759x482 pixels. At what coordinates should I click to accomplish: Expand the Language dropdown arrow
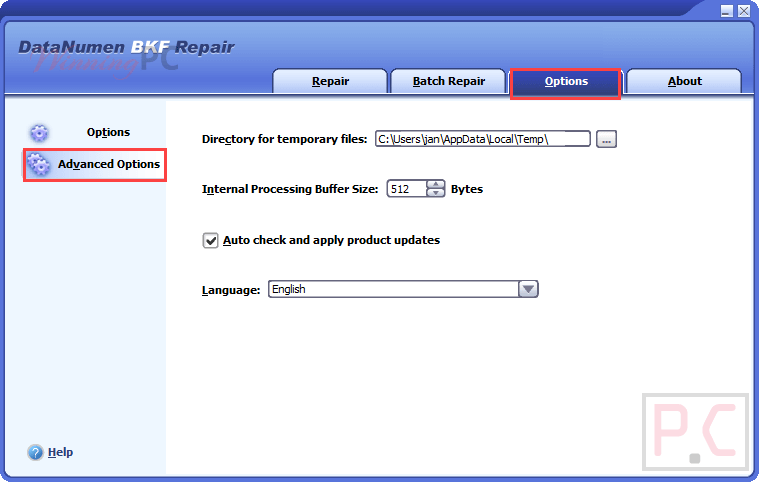pos(528,289)
